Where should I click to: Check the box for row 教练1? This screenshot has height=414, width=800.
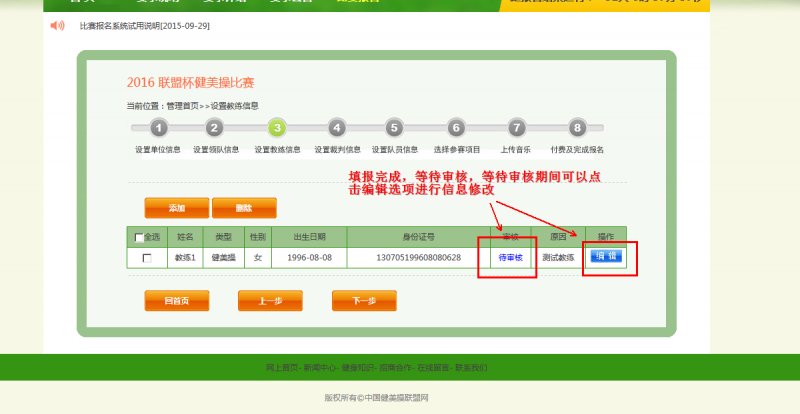pyautogui.click(x=147, y=258)
